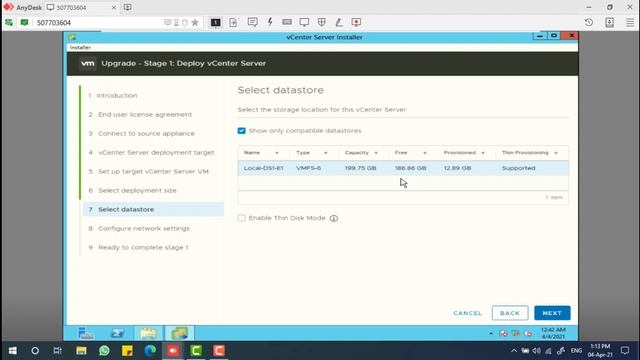Open Thin Provisioning column filter dropdown

(556, 153)
